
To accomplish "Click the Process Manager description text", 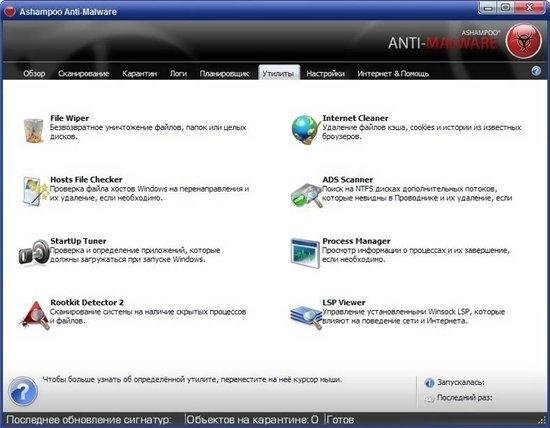I will [416, 255].
